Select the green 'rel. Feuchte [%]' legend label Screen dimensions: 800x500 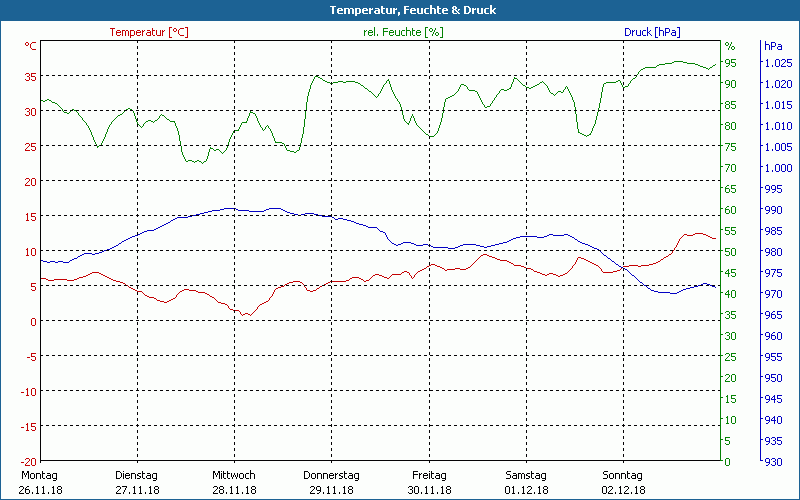pyautogui.click(x=403, y=32)
